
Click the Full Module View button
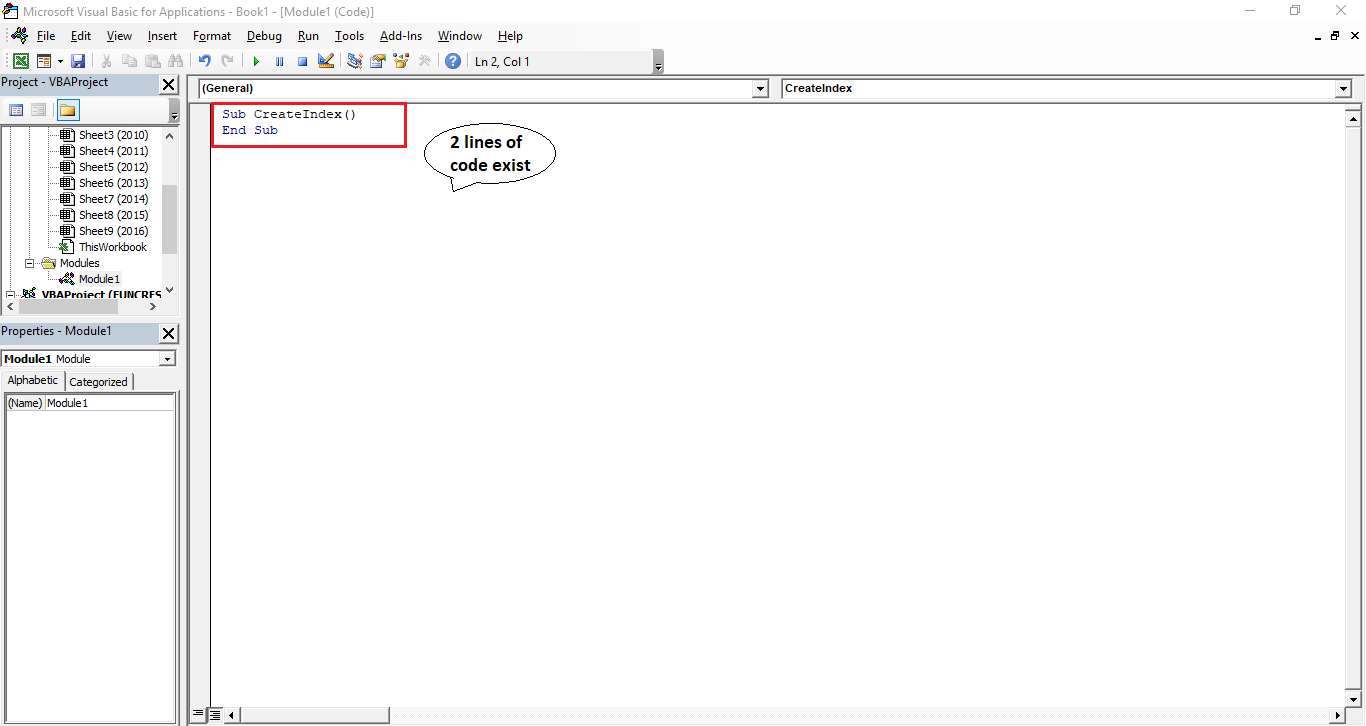pyautogui.click(x=213, y=715)
